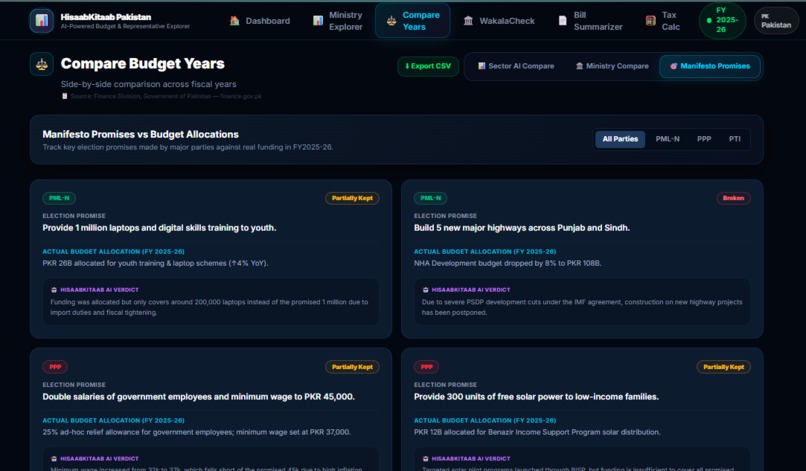Open the Dashboard nav item
The width and height of the screenshot is (806, 471).
click(x=260, y=21)
